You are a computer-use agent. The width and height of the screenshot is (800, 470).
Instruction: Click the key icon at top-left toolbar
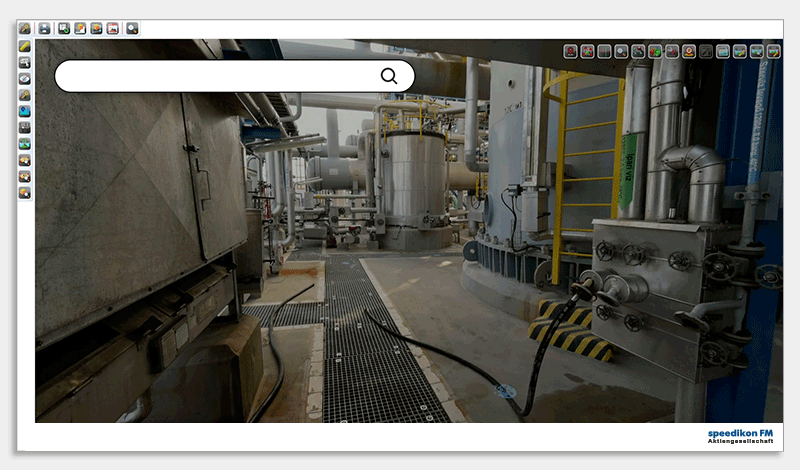(25, 28)
